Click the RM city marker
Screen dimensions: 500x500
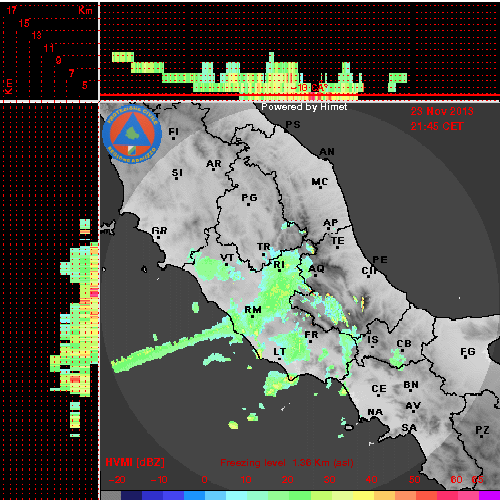pyautogui.click(x=253, y=311)
